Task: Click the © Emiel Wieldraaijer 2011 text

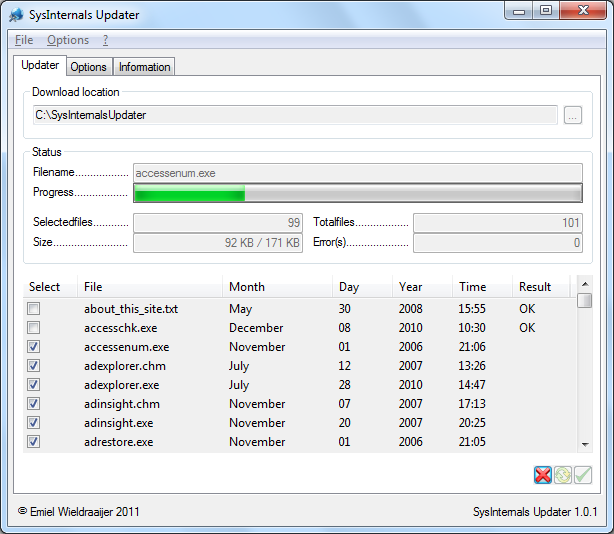Action: point(79,512)
